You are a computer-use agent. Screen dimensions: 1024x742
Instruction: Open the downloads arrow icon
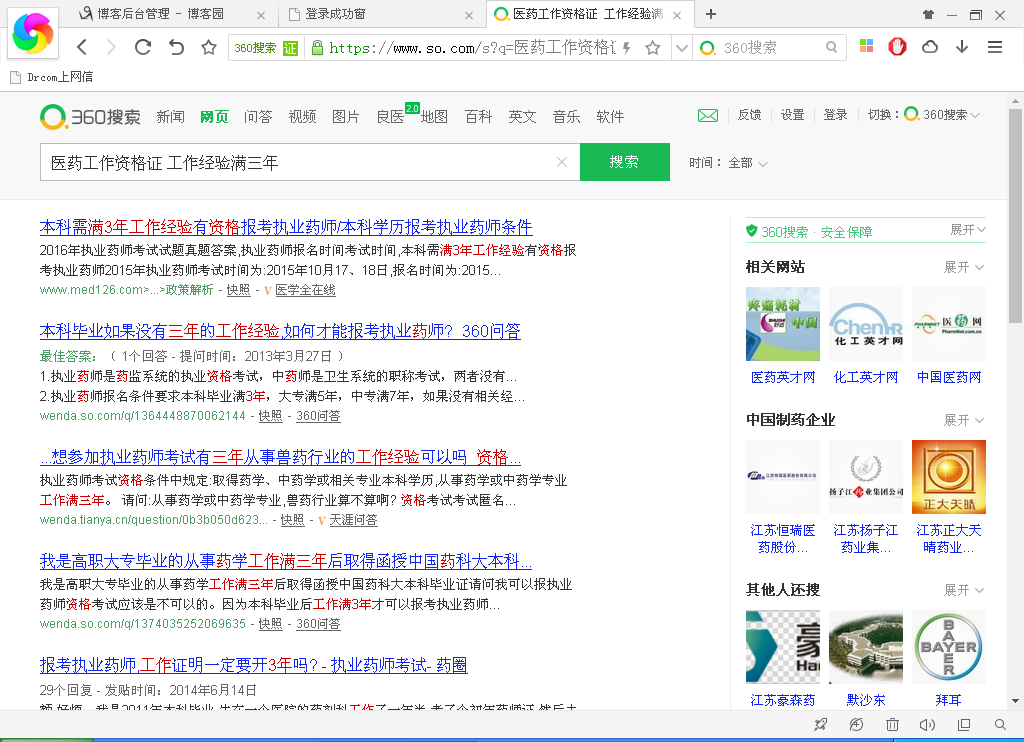[961, 46]
